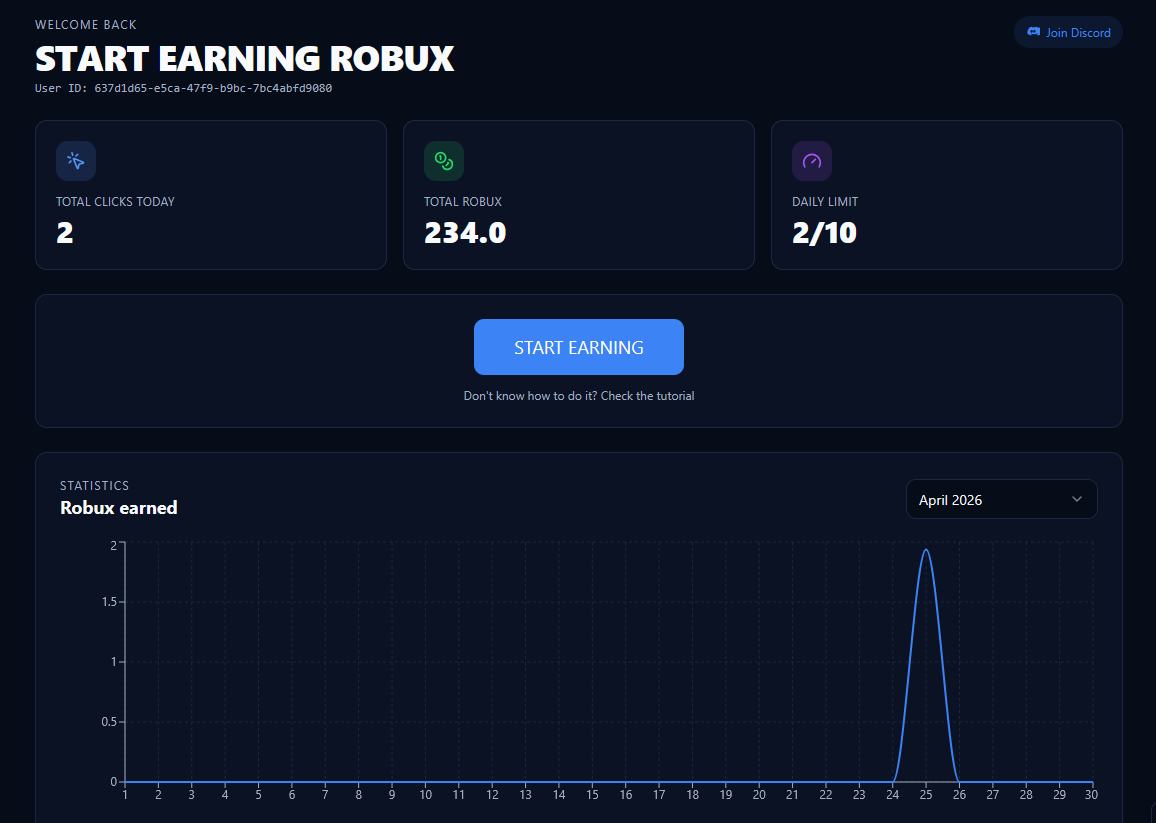
Task: Open the April 2026 month dropdown
Action: click(x=1000, y=499)
